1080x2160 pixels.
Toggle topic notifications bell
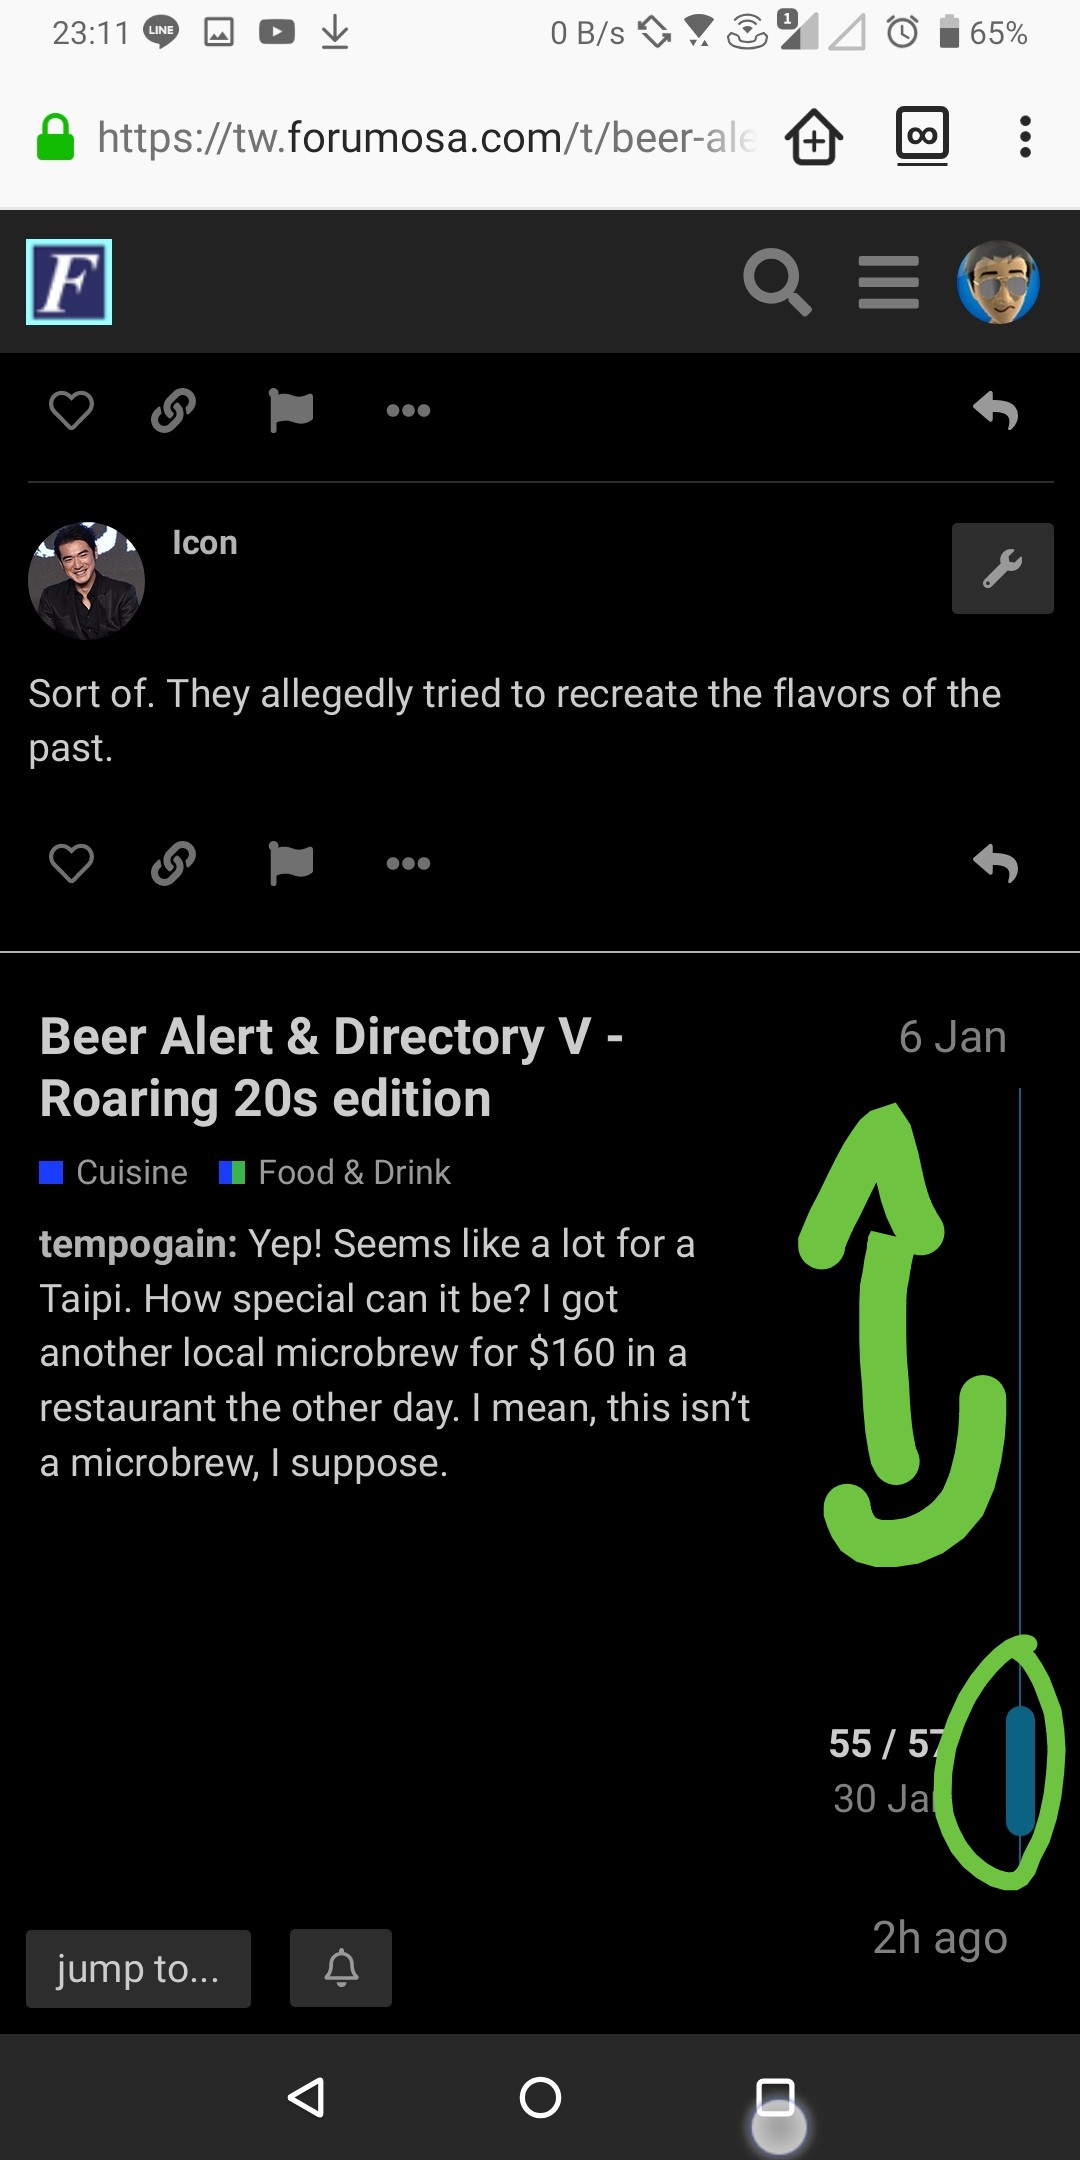click(x=341, y=1967)
